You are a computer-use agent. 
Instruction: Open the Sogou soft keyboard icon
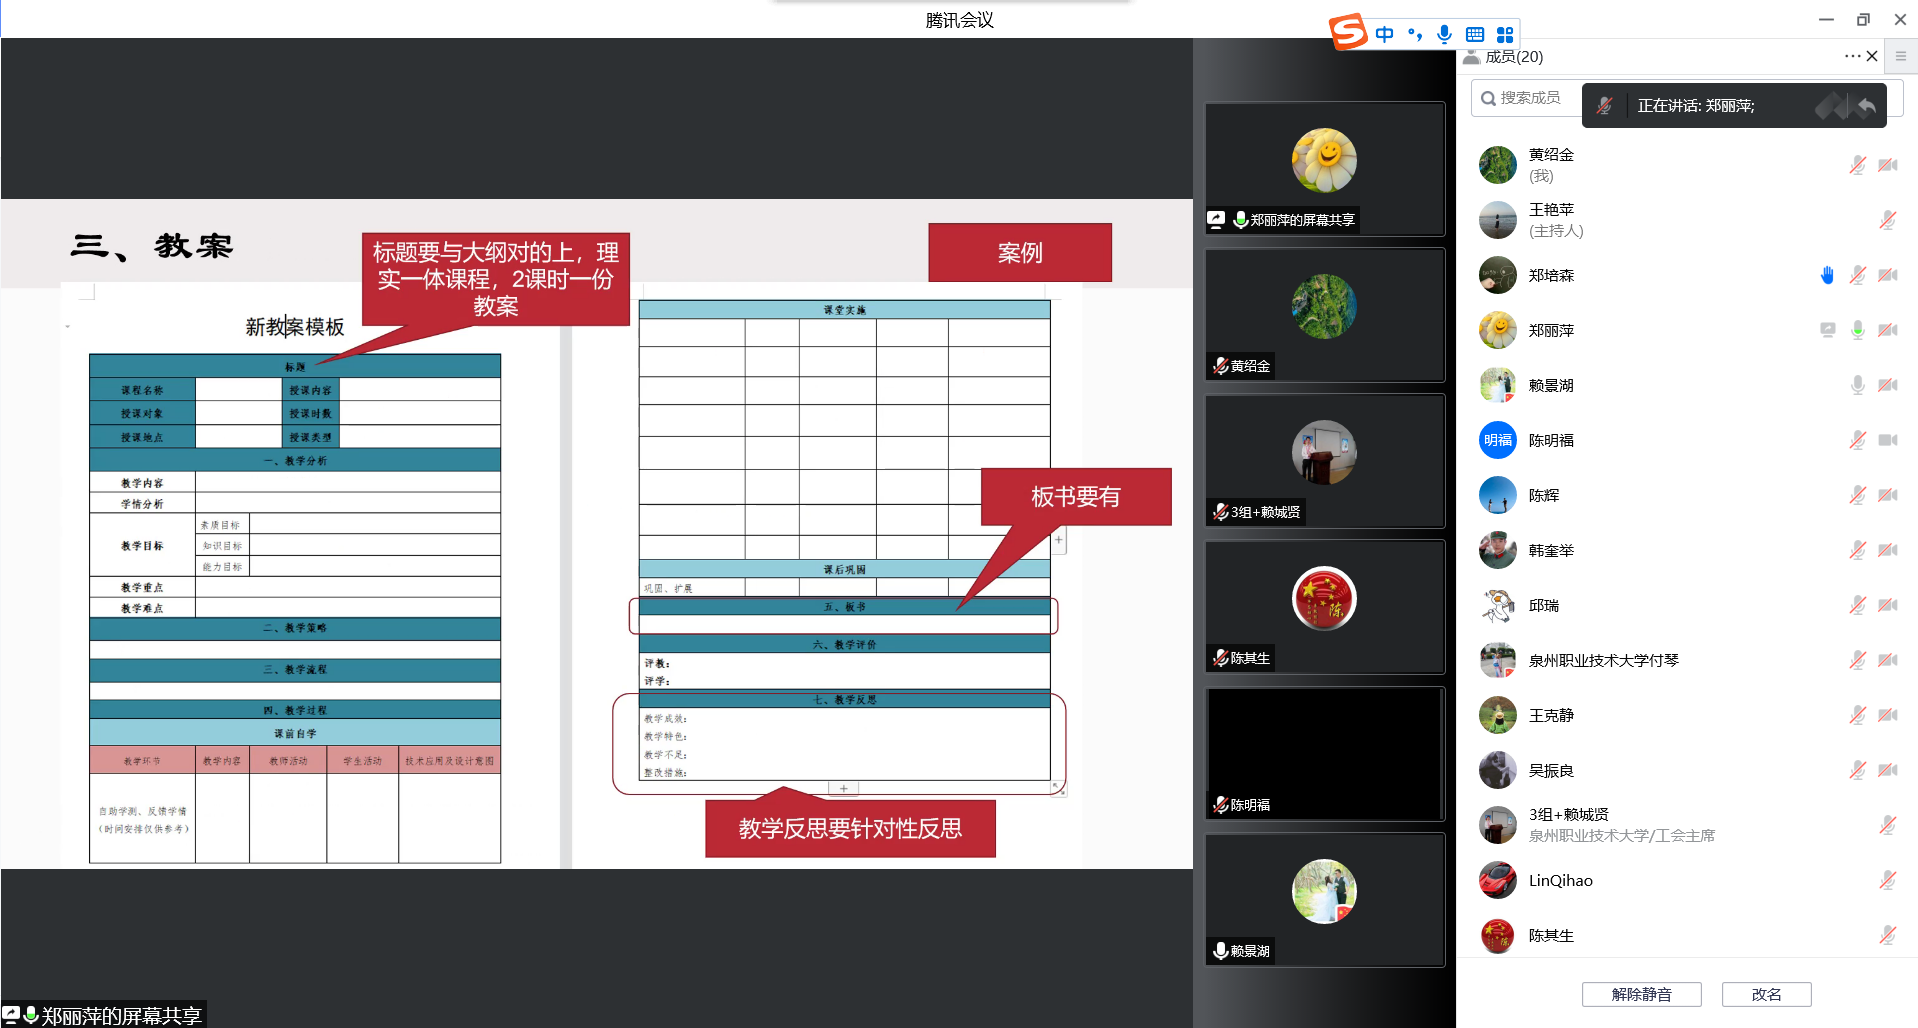1474,33
